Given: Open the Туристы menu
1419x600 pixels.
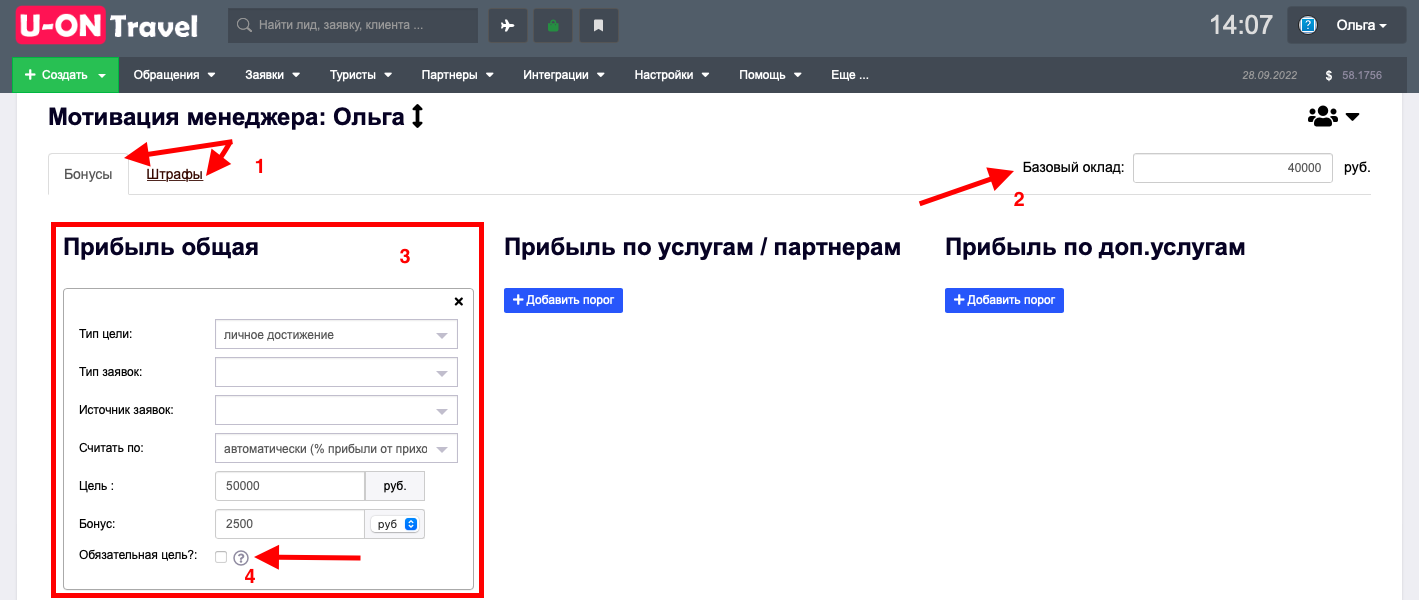Looking at the screenshot, I should click(x=360, y=75).
